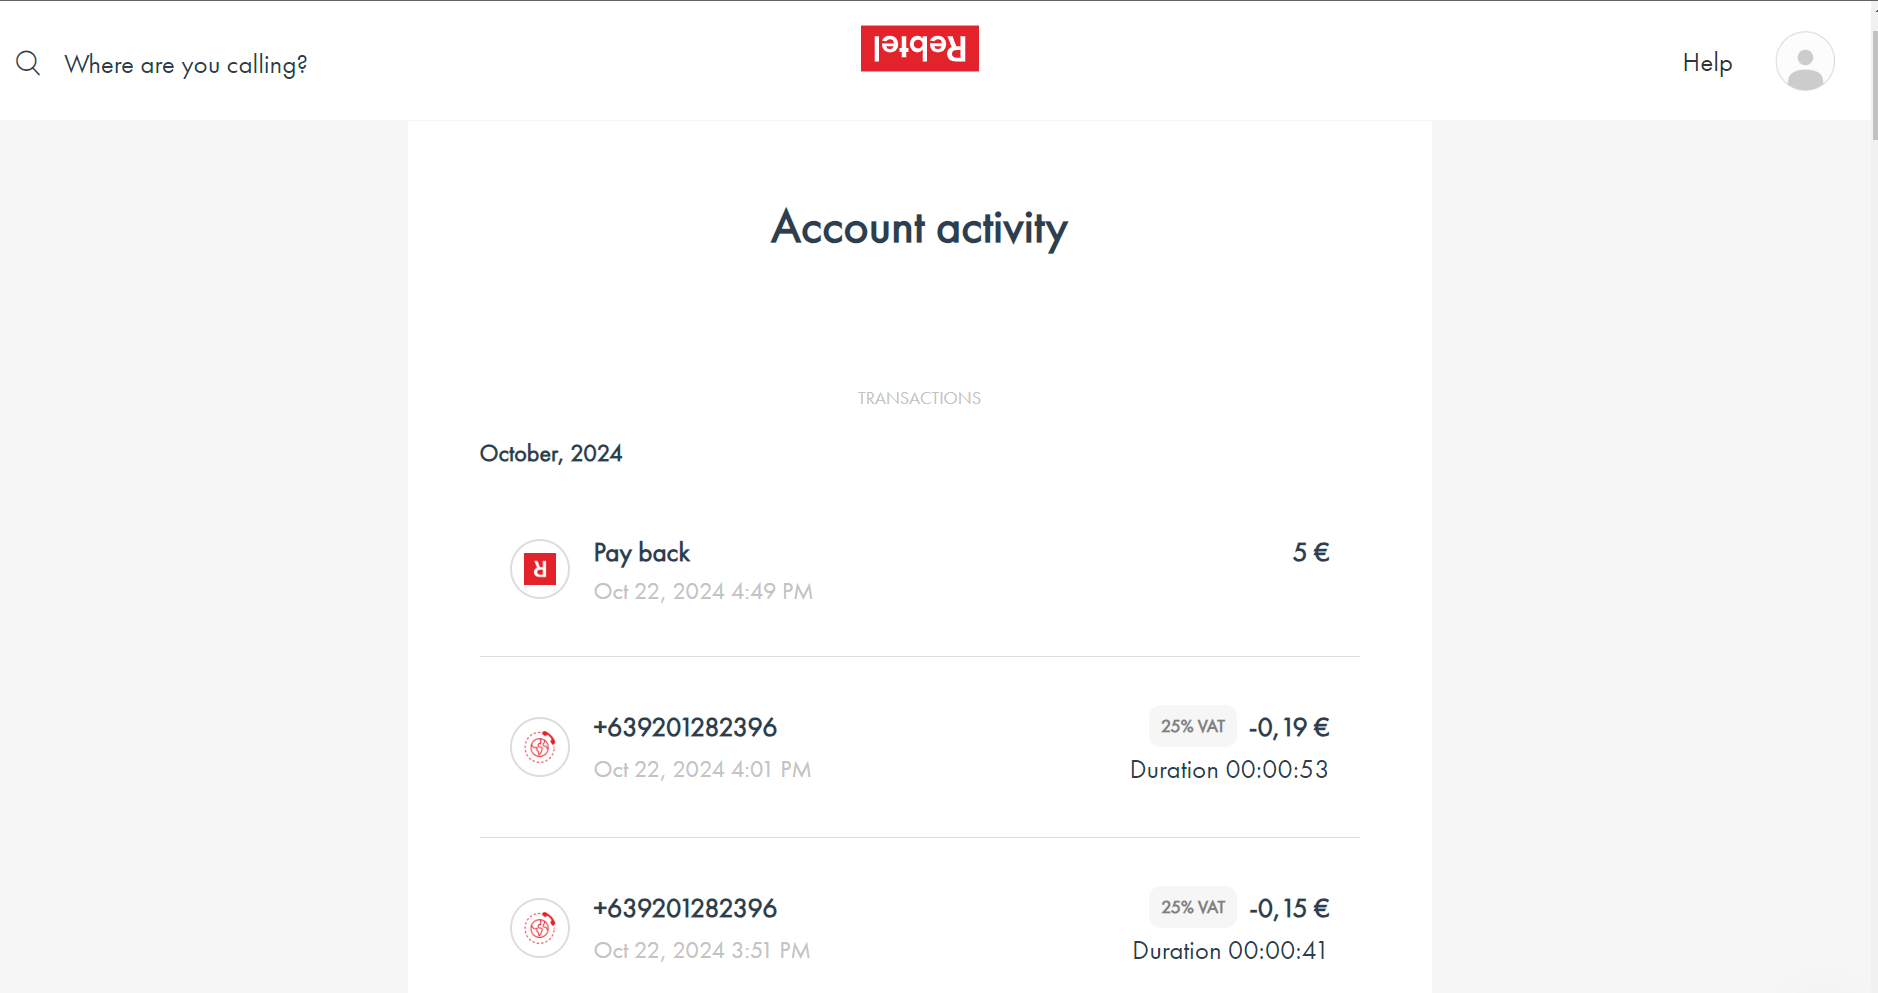Open the user profile avatar
1878x993 pixels.
click(1804, 62)
